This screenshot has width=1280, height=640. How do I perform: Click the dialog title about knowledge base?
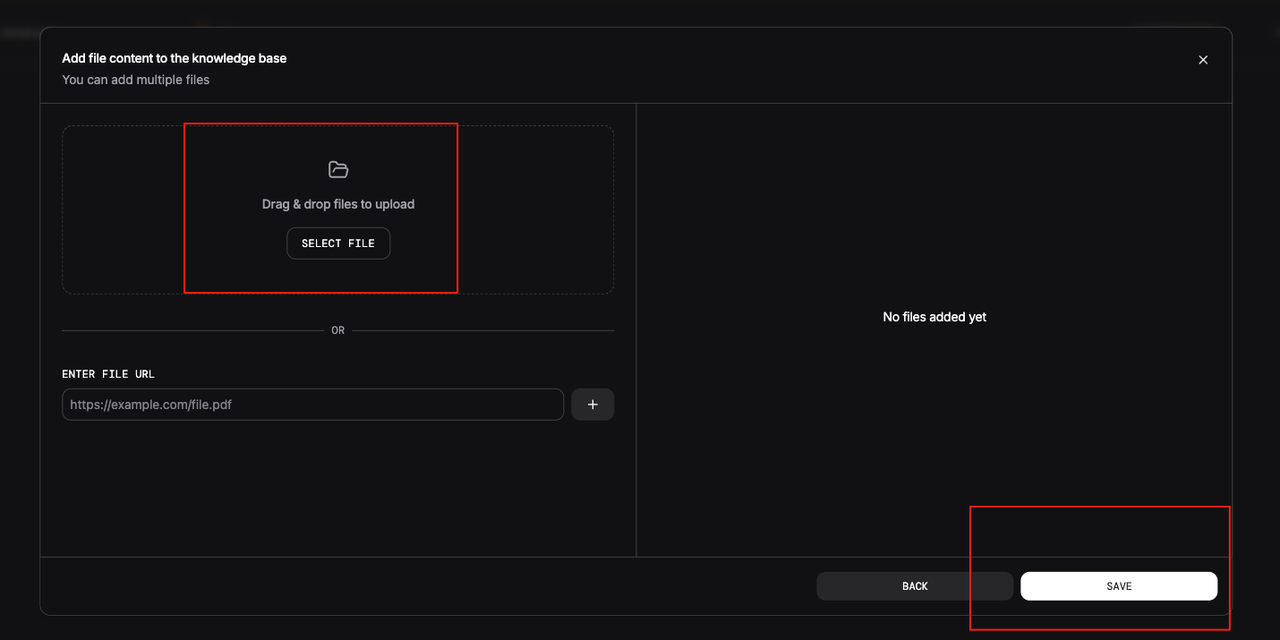[x=174, y=58]
